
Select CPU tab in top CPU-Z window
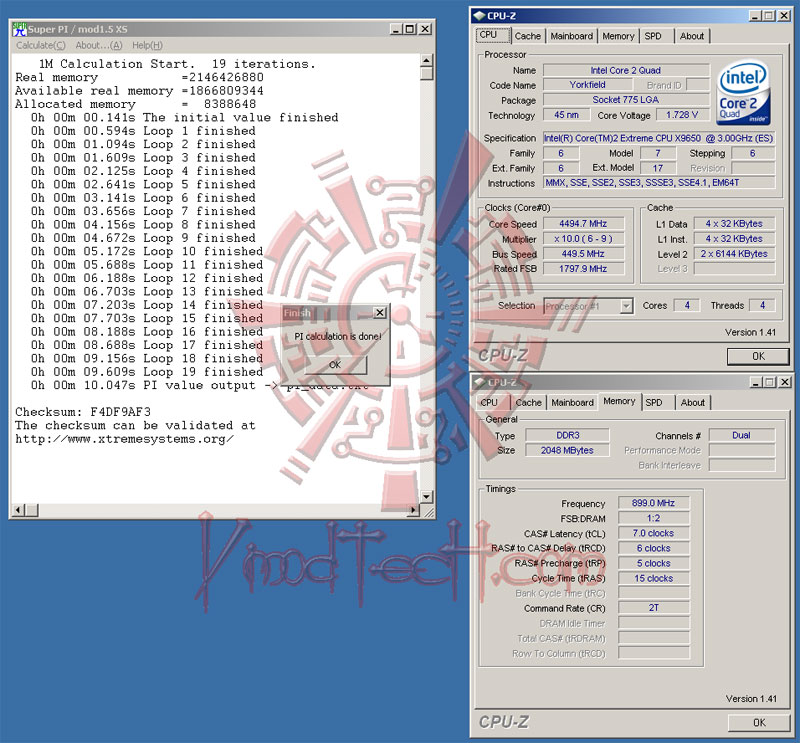[x=493, y=35]
